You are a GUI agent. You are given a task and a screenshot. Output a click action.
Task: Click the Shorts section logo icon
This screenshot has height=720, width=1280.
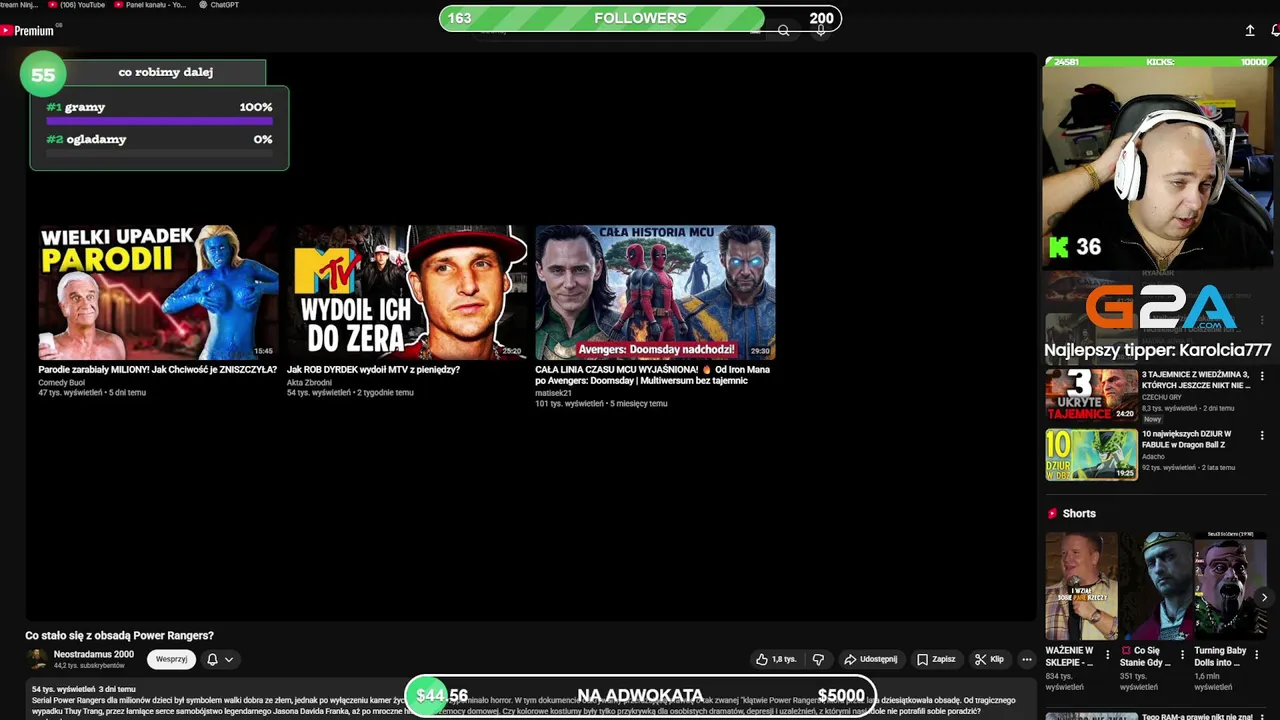coord(1052,513)
